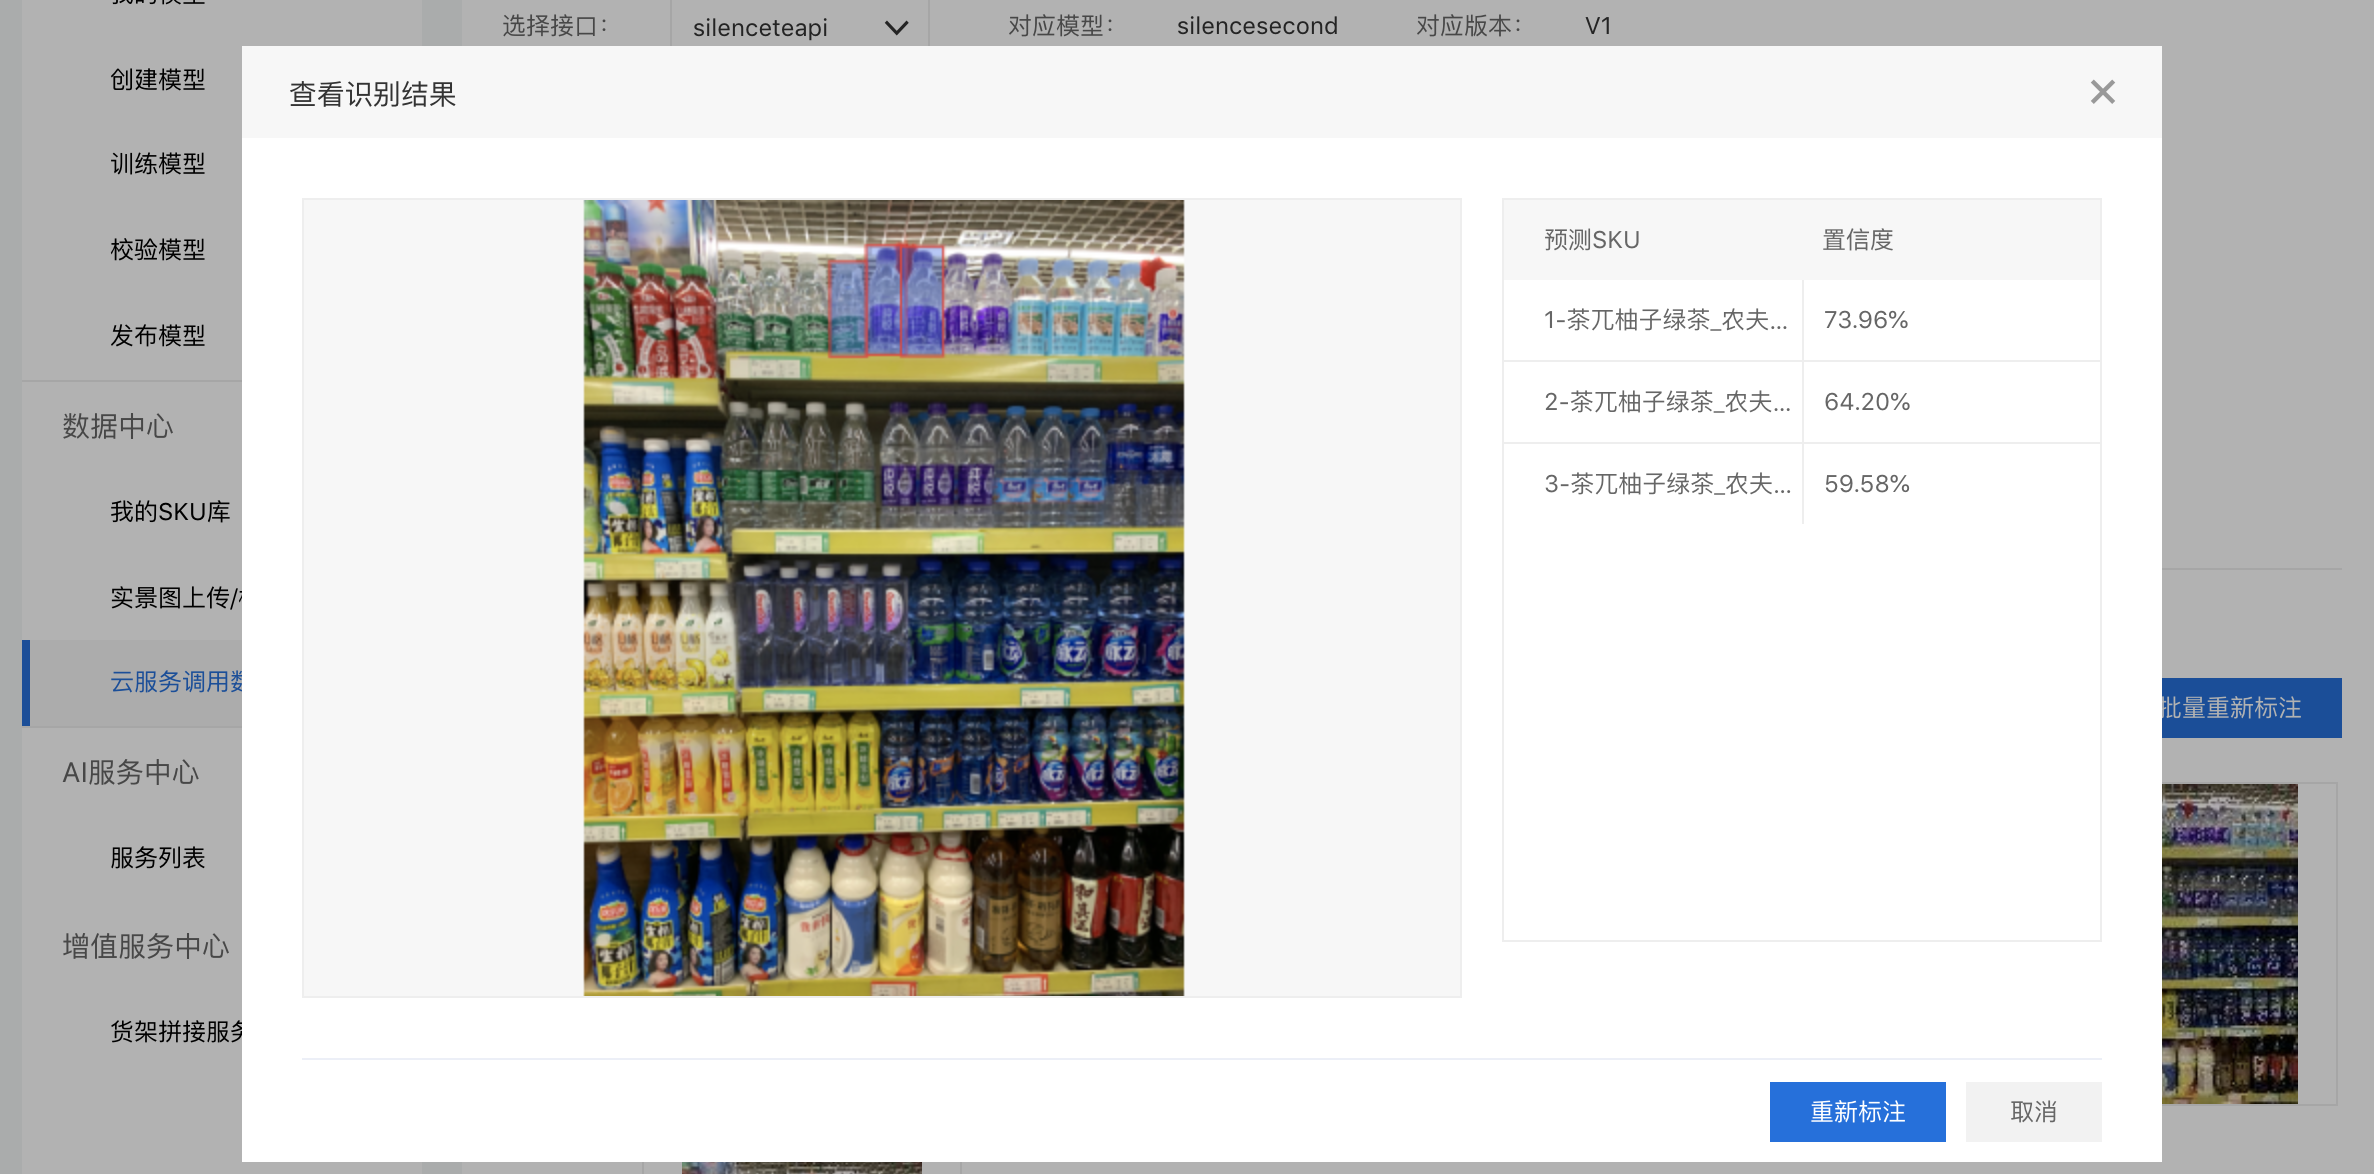Click the V1 version label
Viewport: 2374px width, 1174px height.
pos(1598,26)
